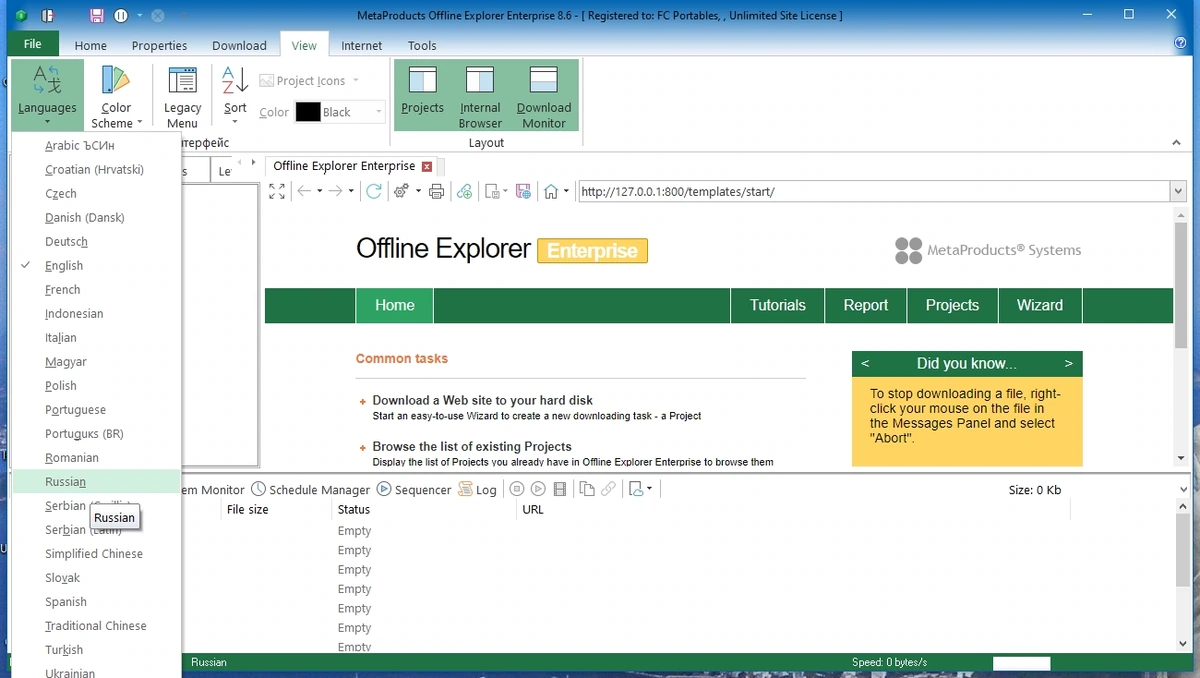Switch to the Internet ribbon tab
The width and height of the screenshot is (1200, 678).
(x=362, y=45)
